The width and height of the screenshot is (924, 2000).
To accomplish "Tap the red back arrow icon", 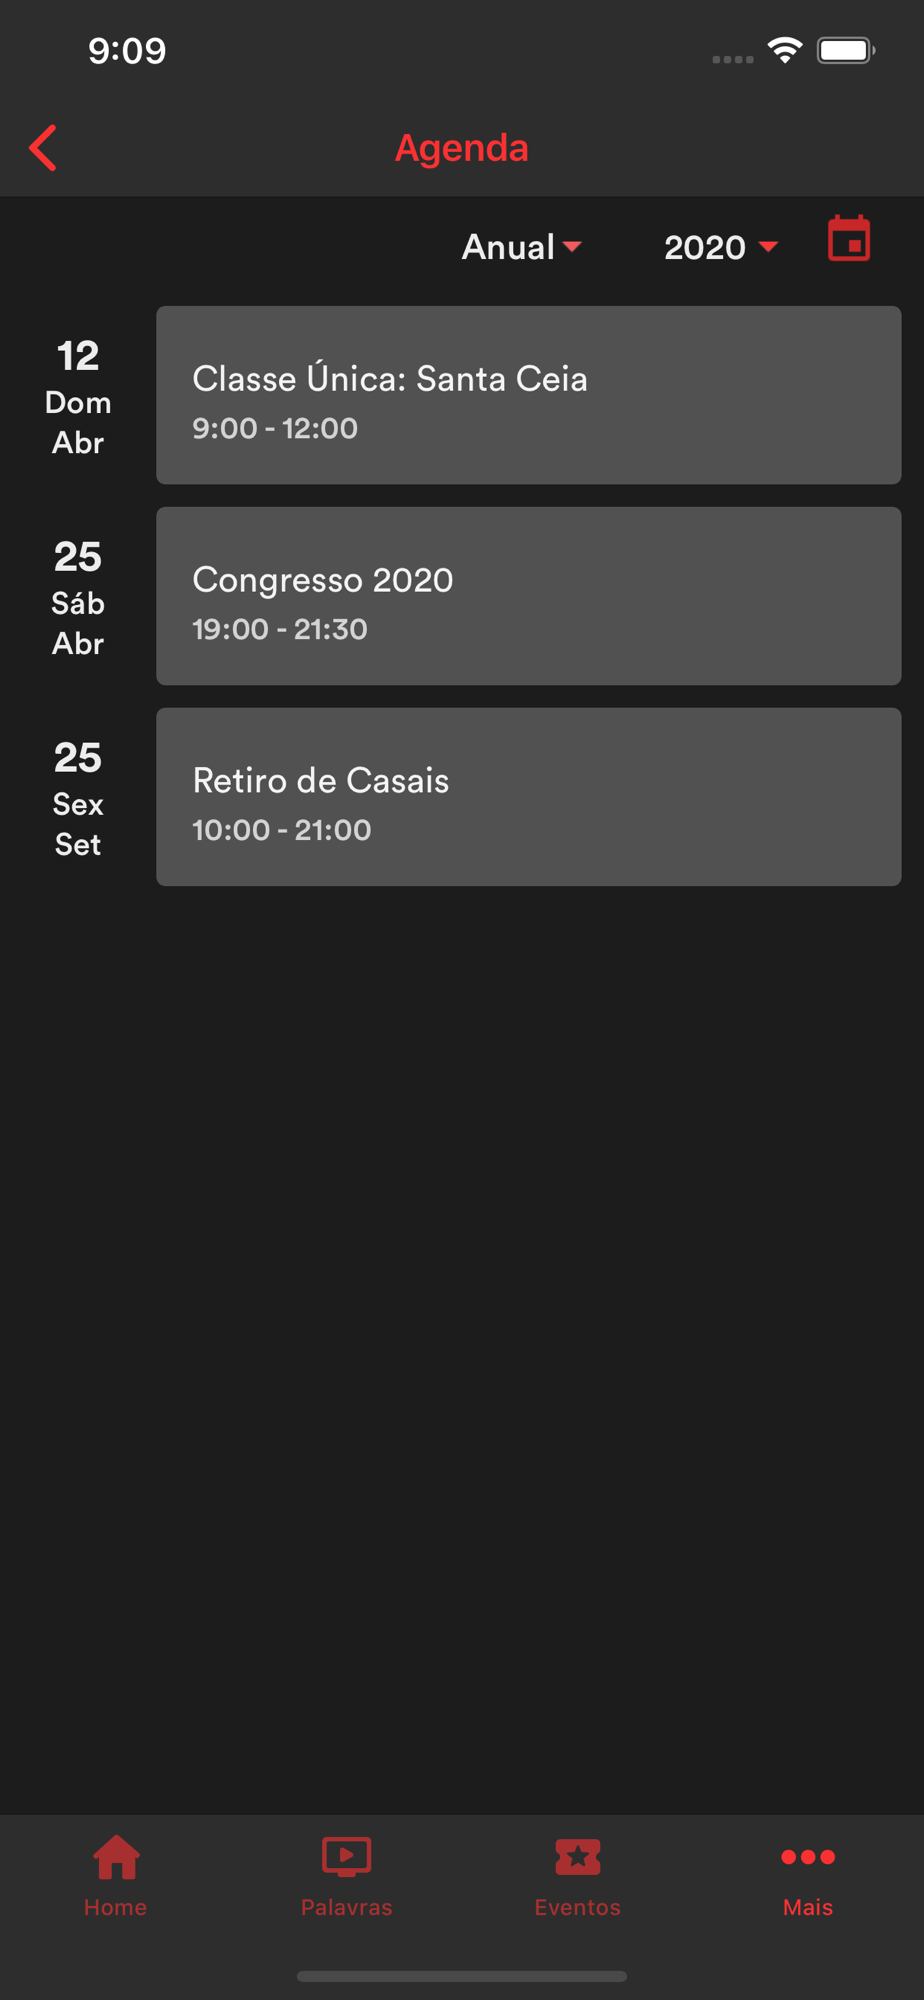I will coord(44,148).
